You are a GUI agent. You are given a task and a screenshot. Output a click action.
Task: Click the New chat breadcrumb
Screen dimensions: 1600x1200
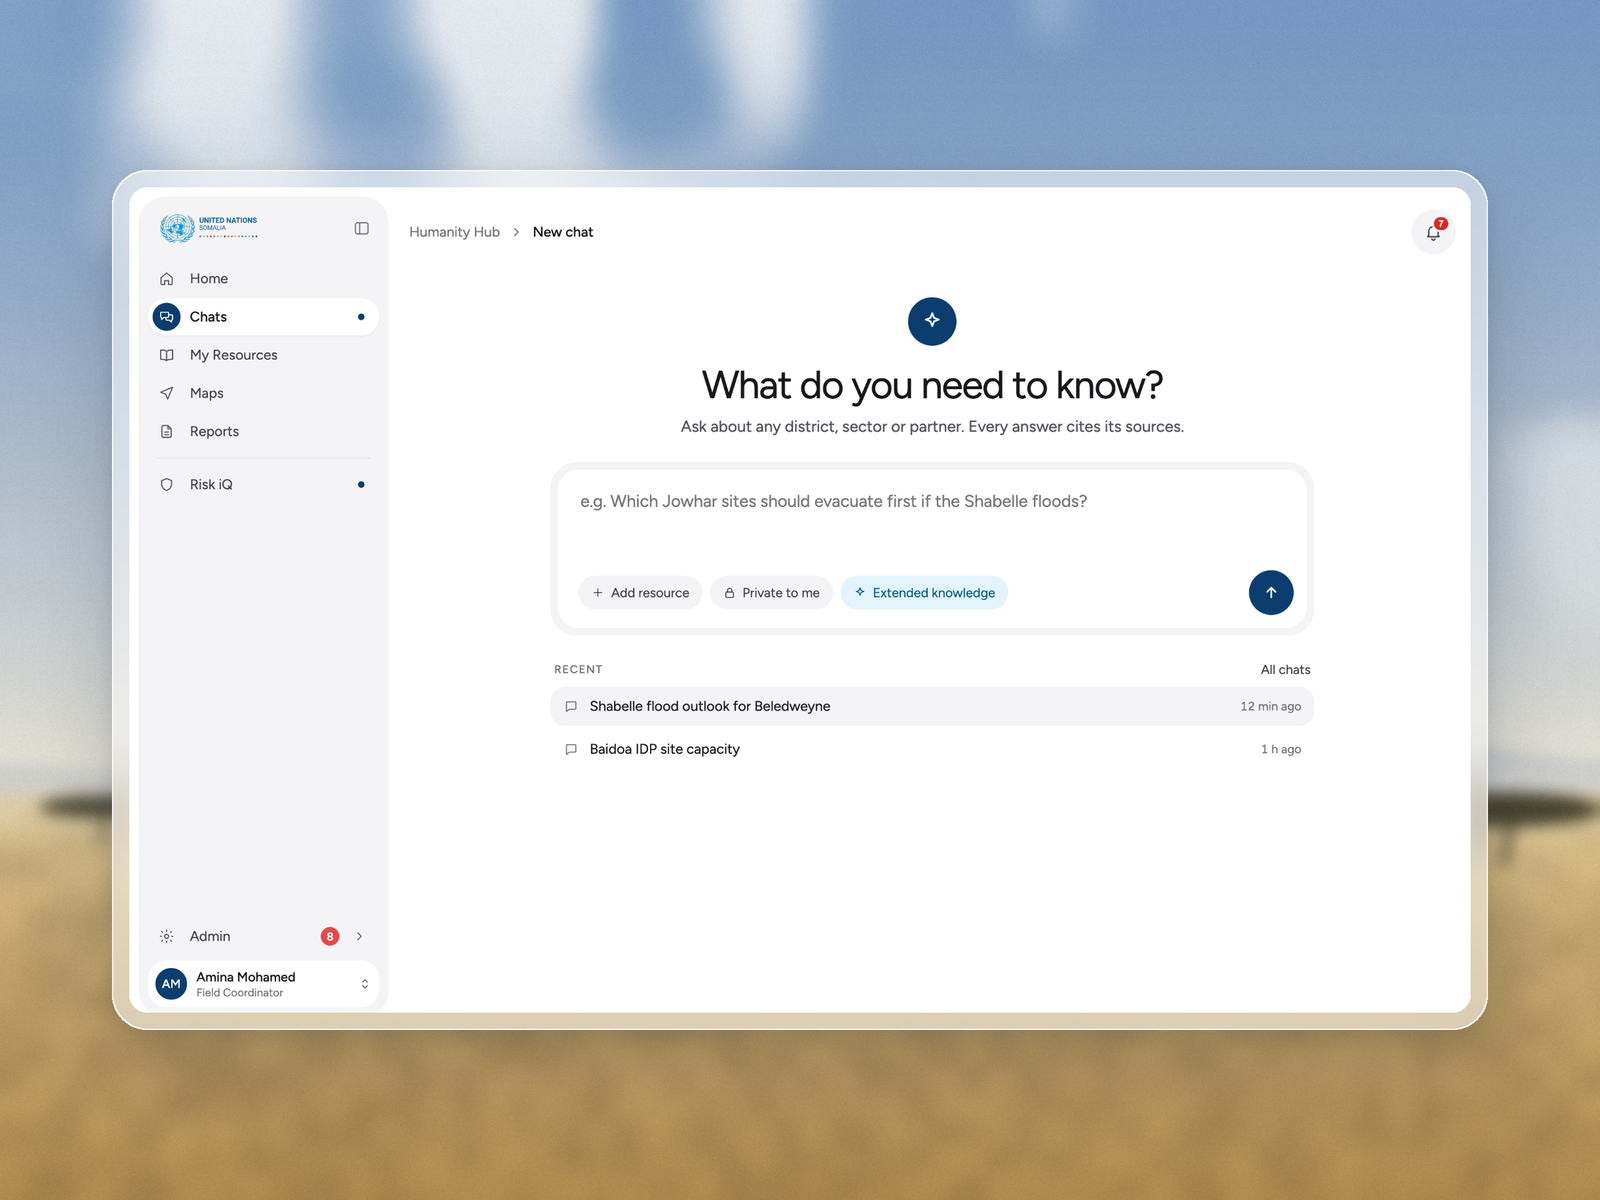pyautogui.click(x=563, y=232)
